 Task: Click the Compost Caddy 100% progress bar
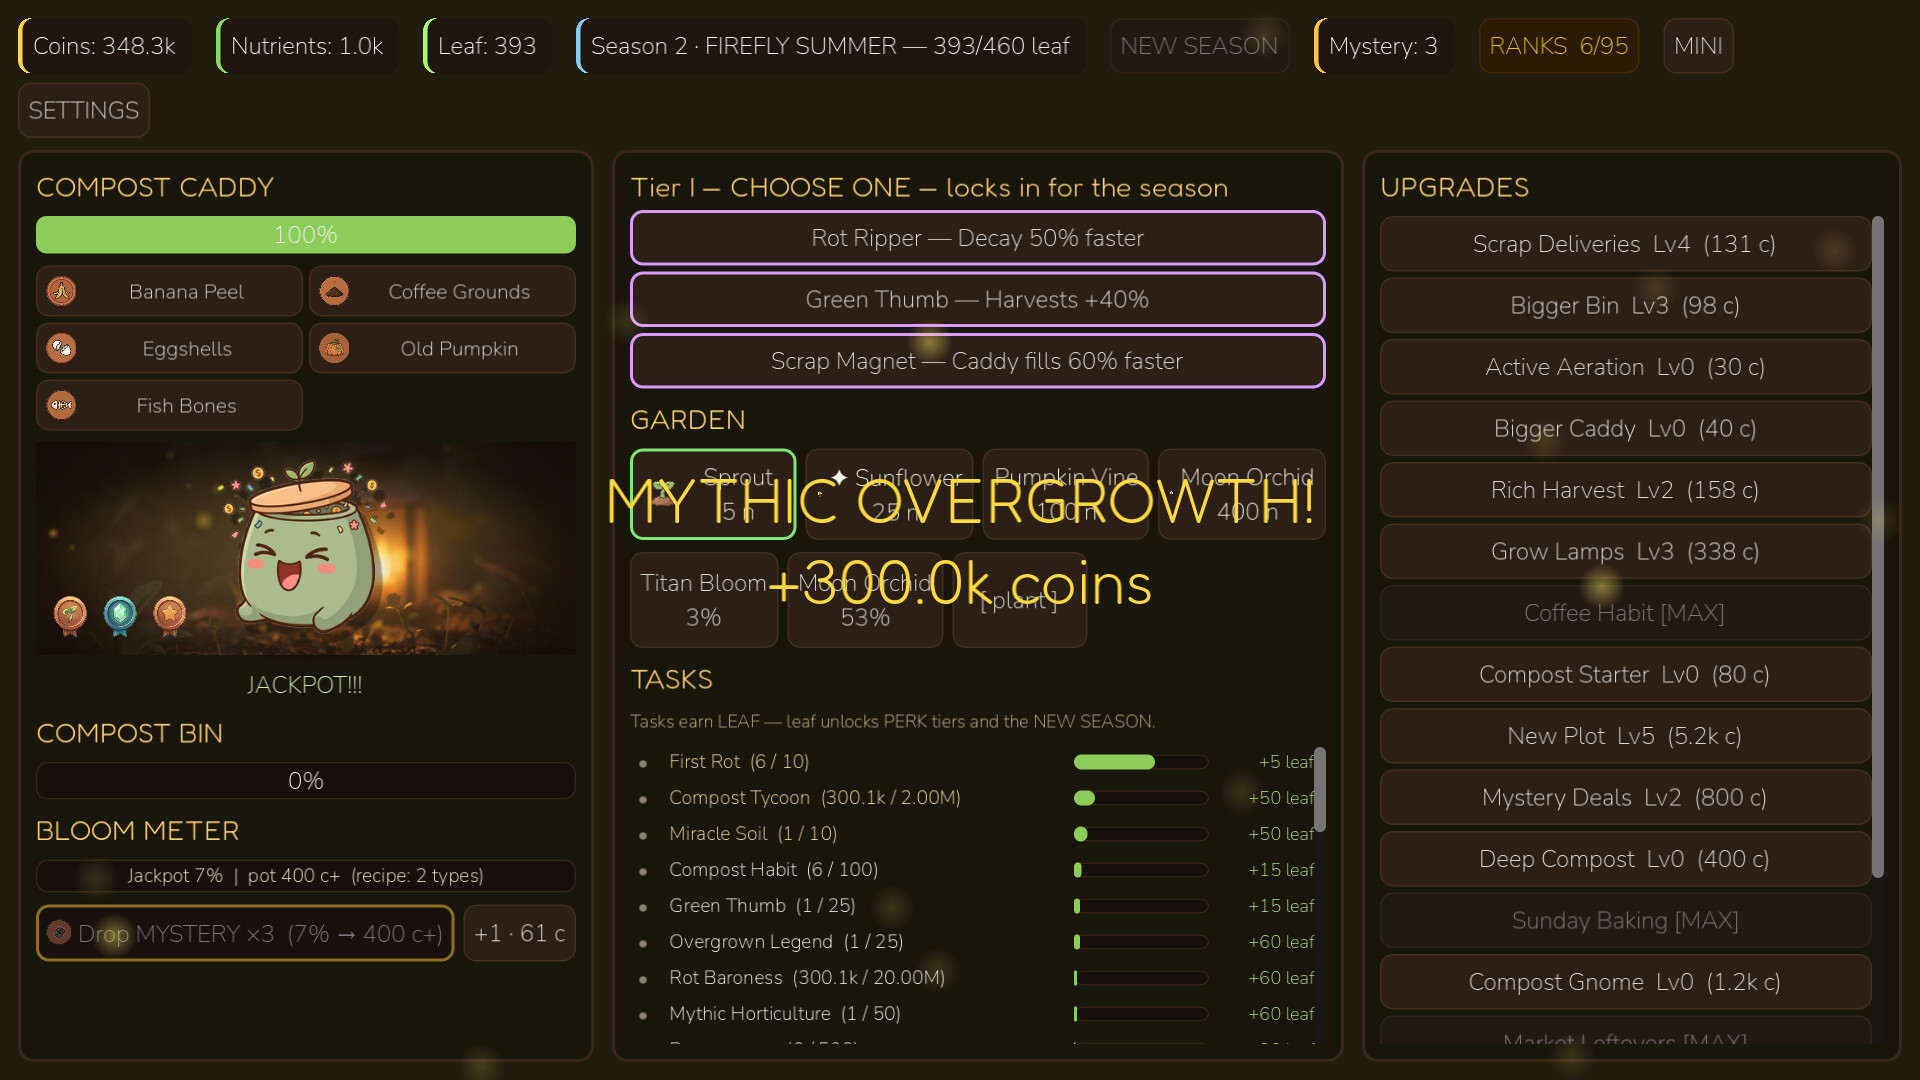coord(306,235)
